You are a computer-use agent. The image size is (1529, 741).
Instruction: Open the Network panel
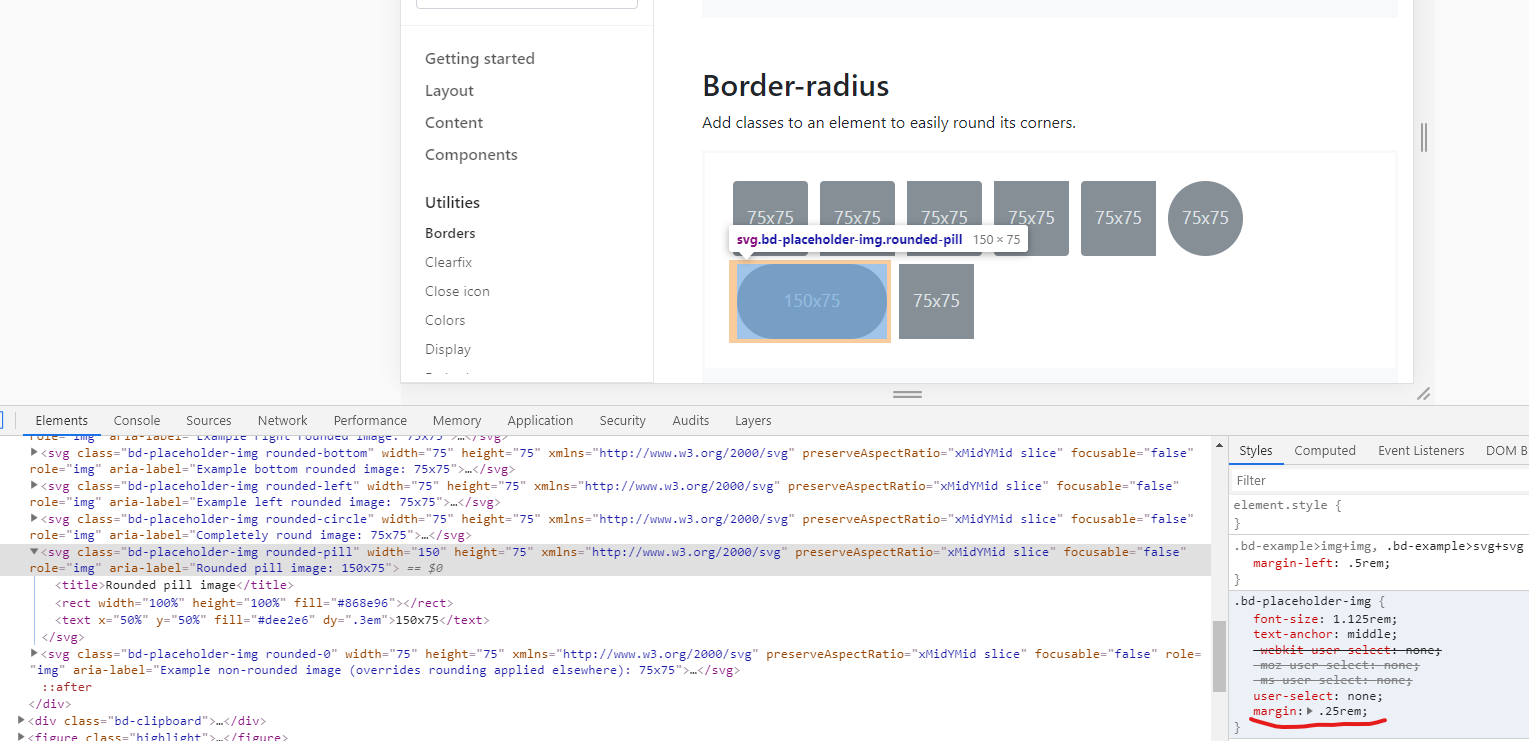pyautogui.click(x=282, y=420)
